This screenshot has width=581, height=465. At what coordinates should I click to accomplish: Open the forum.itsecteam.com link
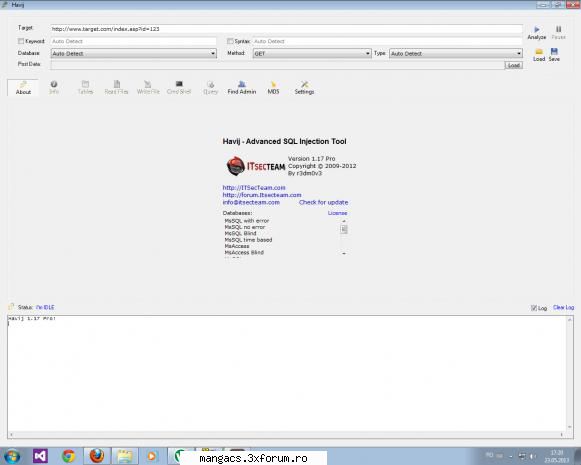(x=262, y=195)
